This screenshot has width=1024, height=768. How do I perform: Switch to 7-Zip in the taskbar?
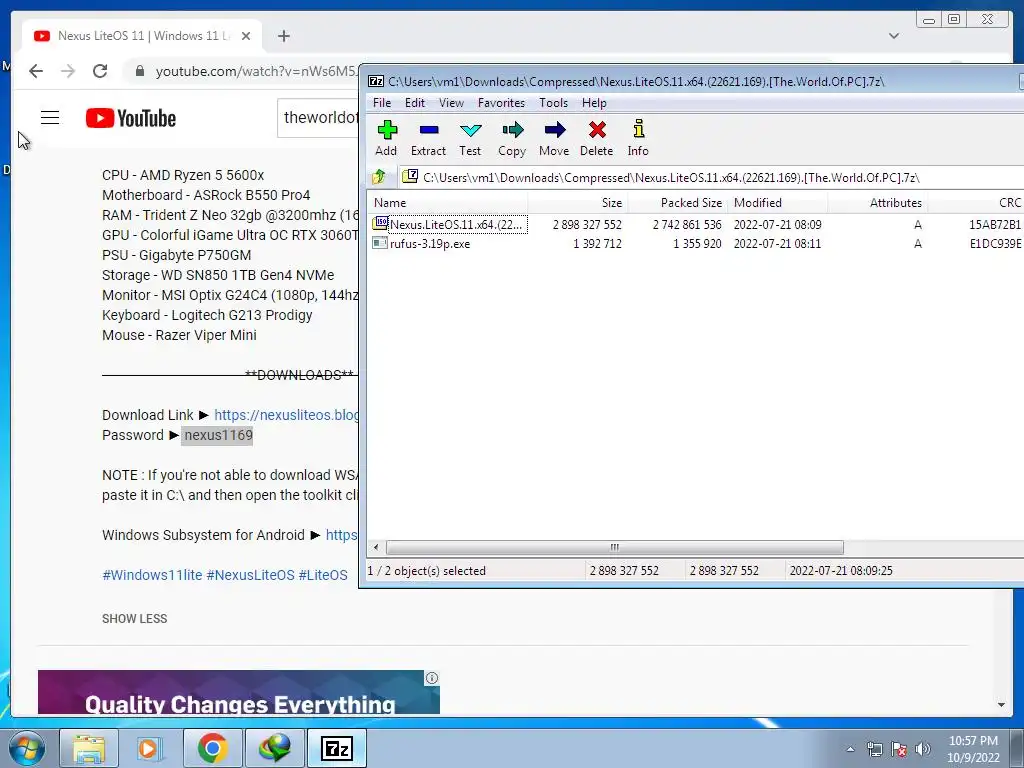pos(337,748)
